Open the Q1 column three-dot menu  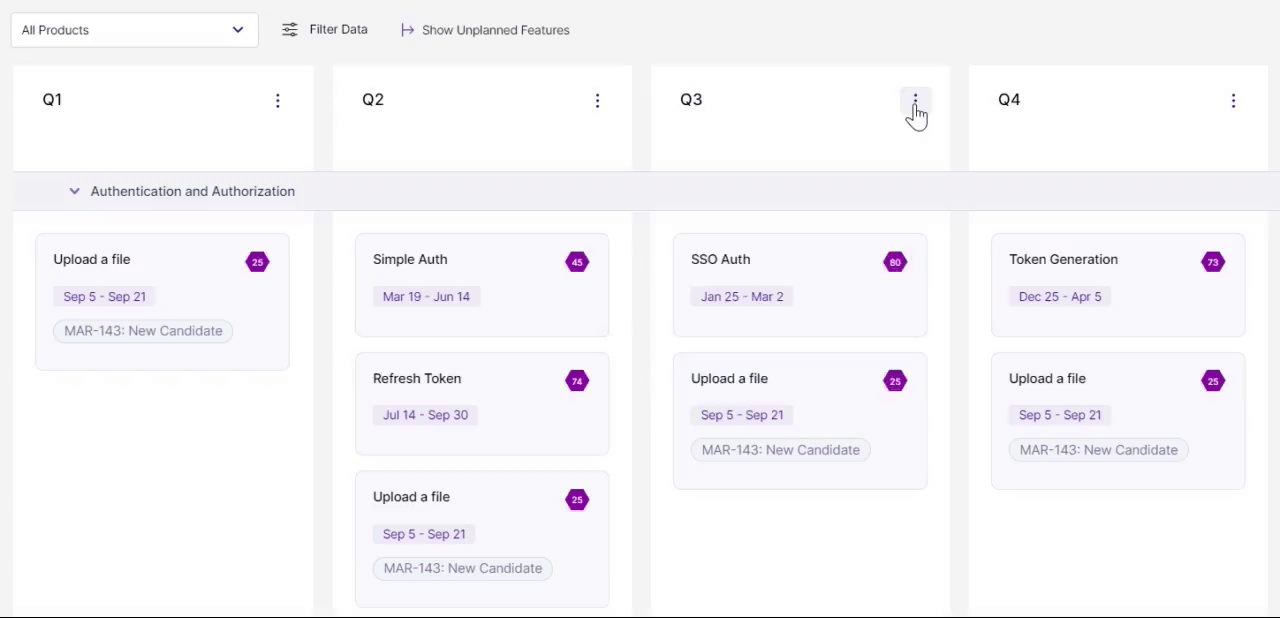coord(278,100)
